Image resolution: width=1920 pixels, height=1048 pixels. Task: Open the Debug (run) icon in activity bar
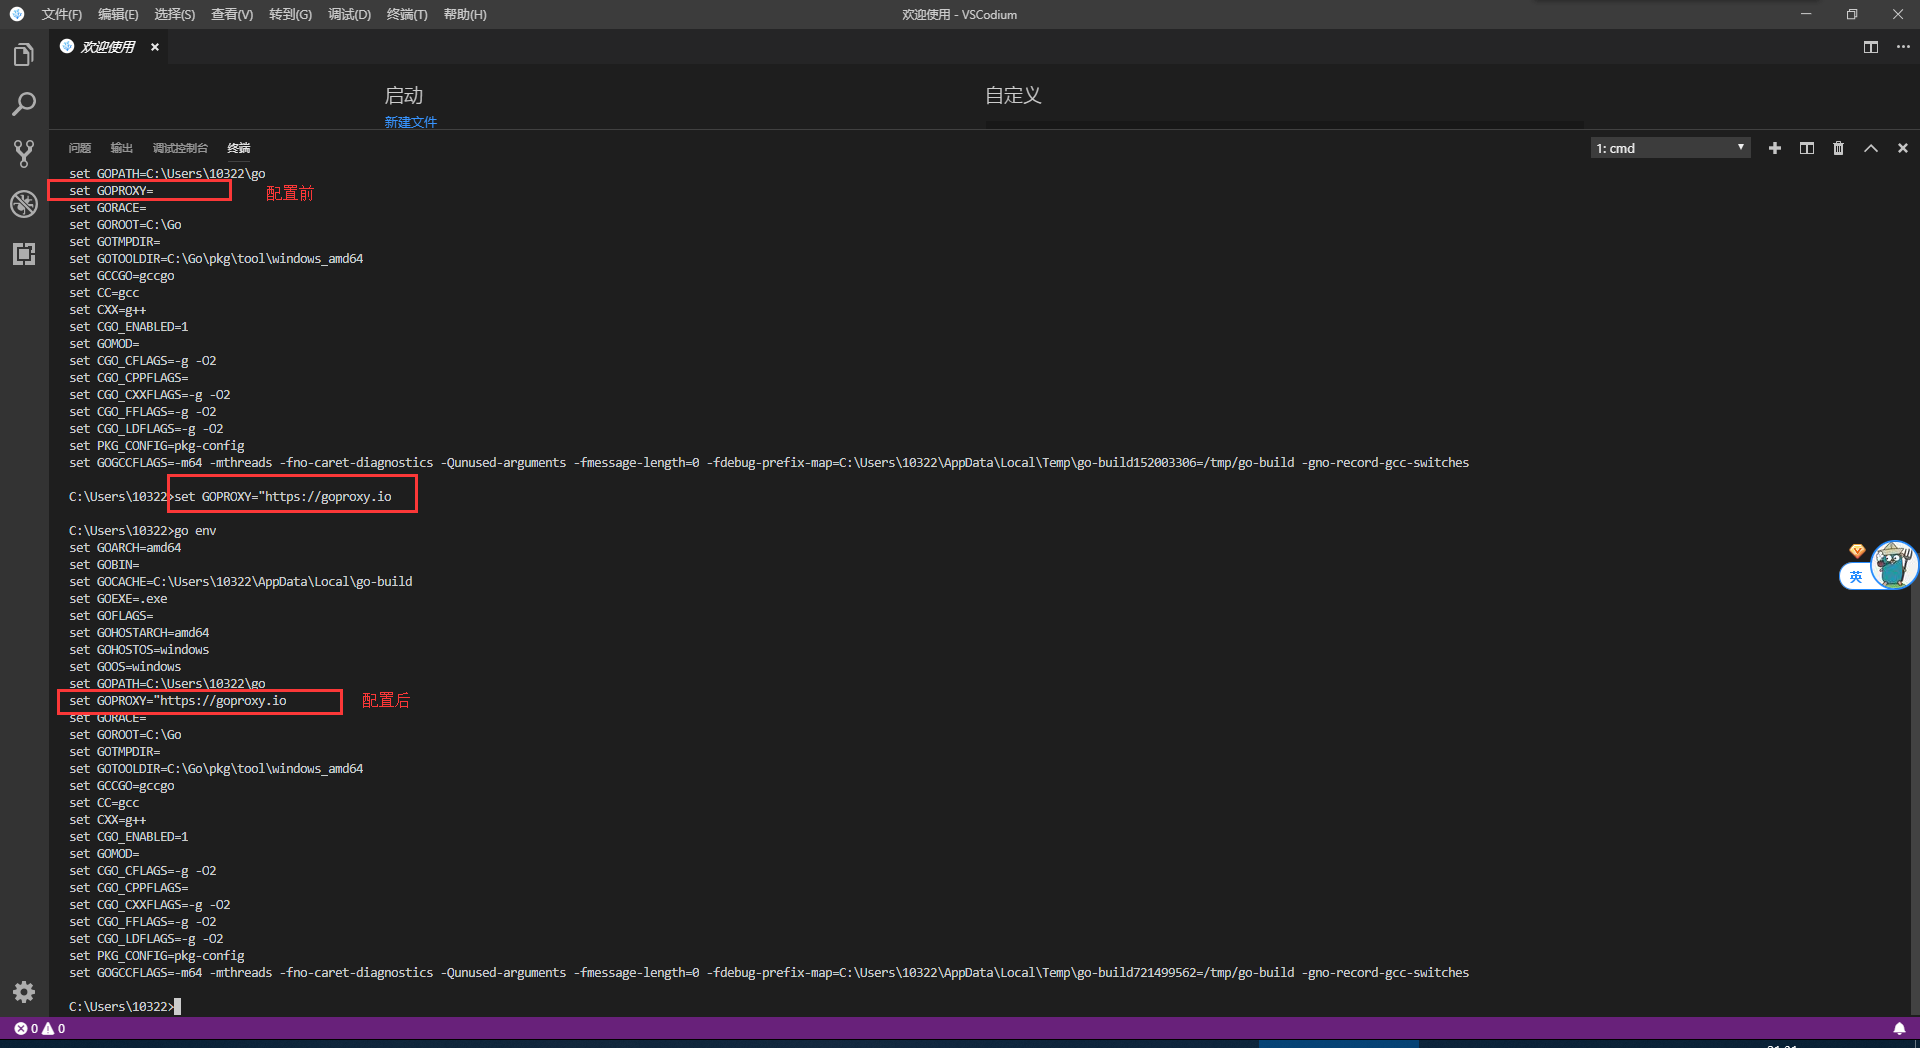(24, 204)
